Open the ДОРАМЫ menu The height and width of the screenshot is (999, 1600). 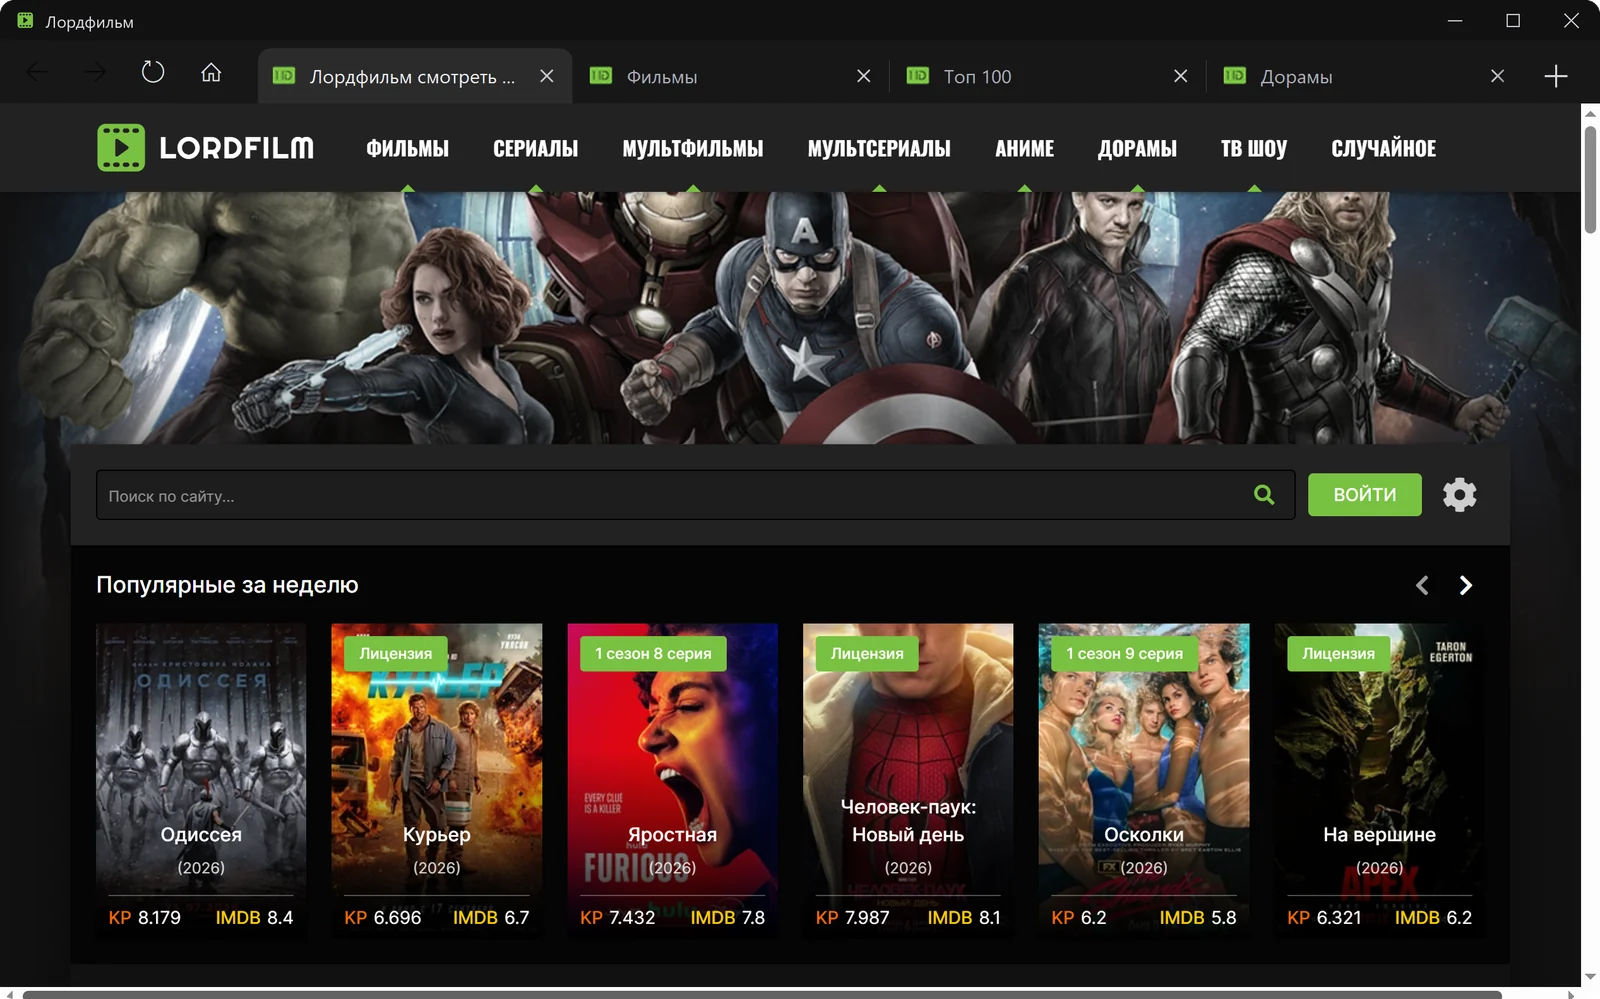(1137, 148)
